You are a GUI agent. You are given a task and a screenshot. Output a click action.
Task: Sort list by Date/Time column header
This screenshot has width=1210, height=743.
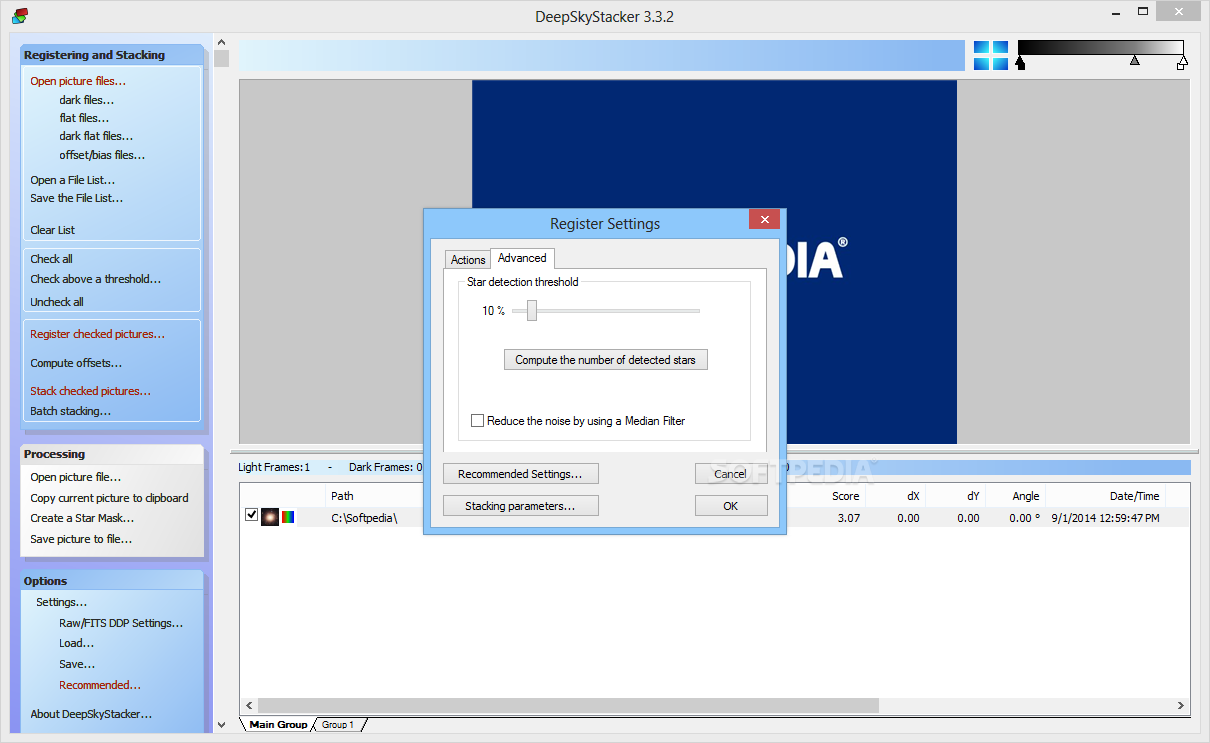pos(1135,496)
